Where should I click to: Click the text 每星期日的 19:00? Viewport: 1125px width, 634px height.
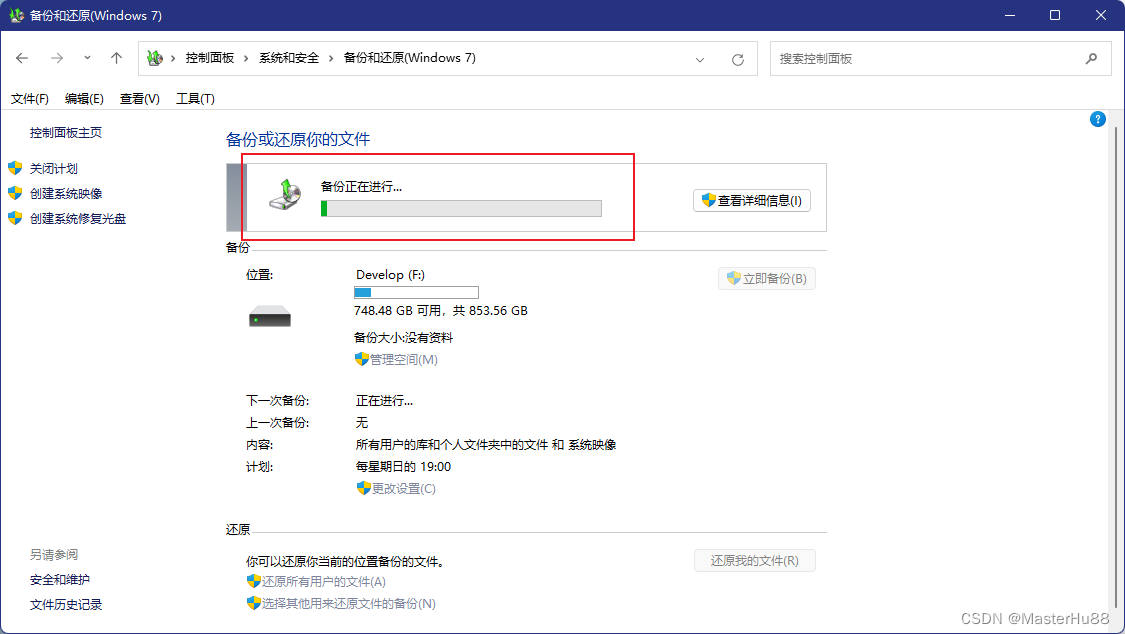click(x=403, y=467)
